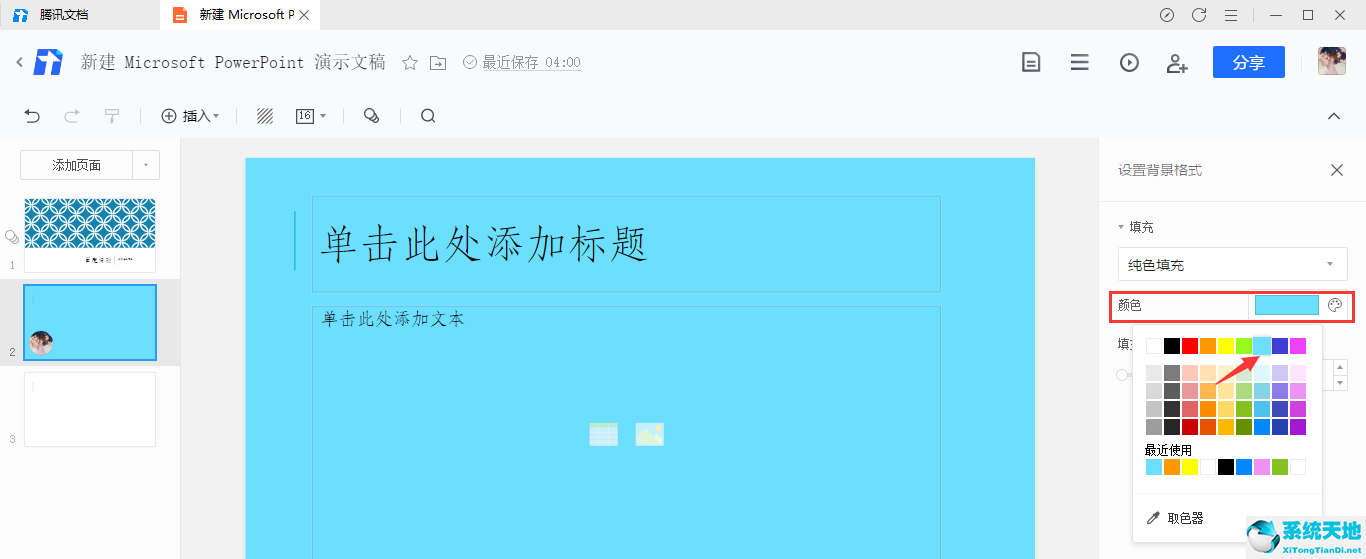Pick the green swatch under 最近使用

(x=1280, y=467)
